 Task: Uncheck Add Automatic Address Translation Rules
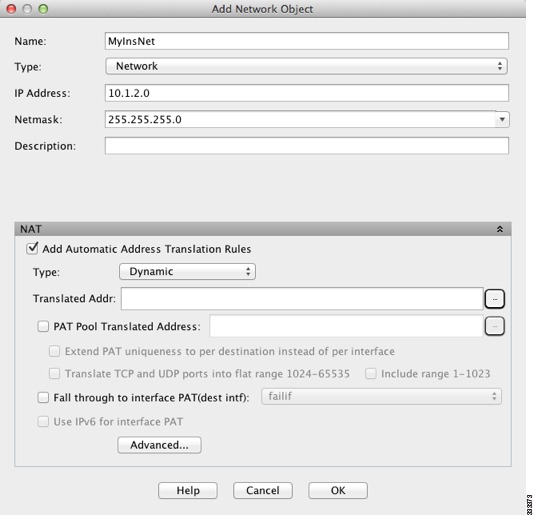point(32,248)
